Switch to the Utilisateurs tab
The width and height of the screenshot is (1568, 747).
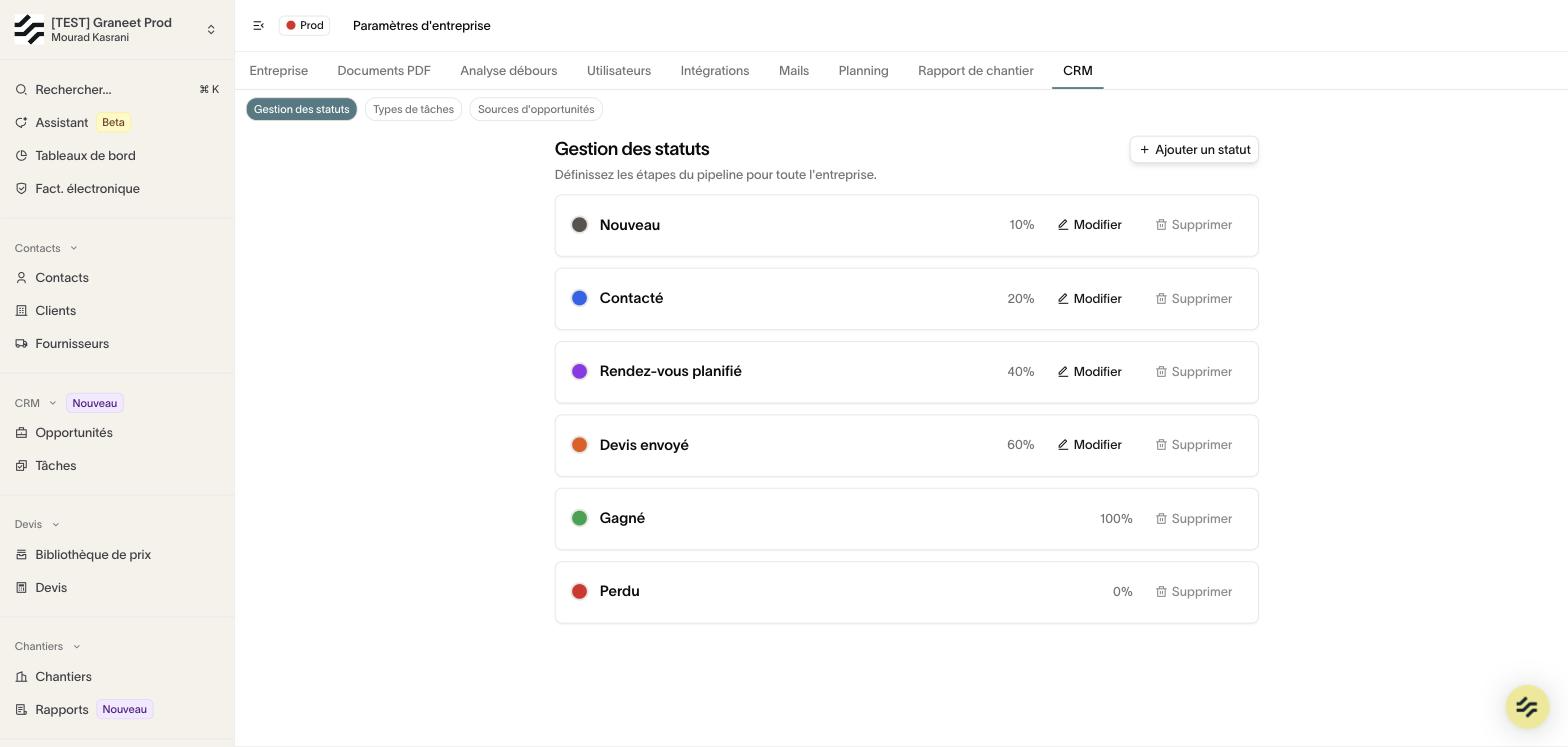(x=619, y=71)
